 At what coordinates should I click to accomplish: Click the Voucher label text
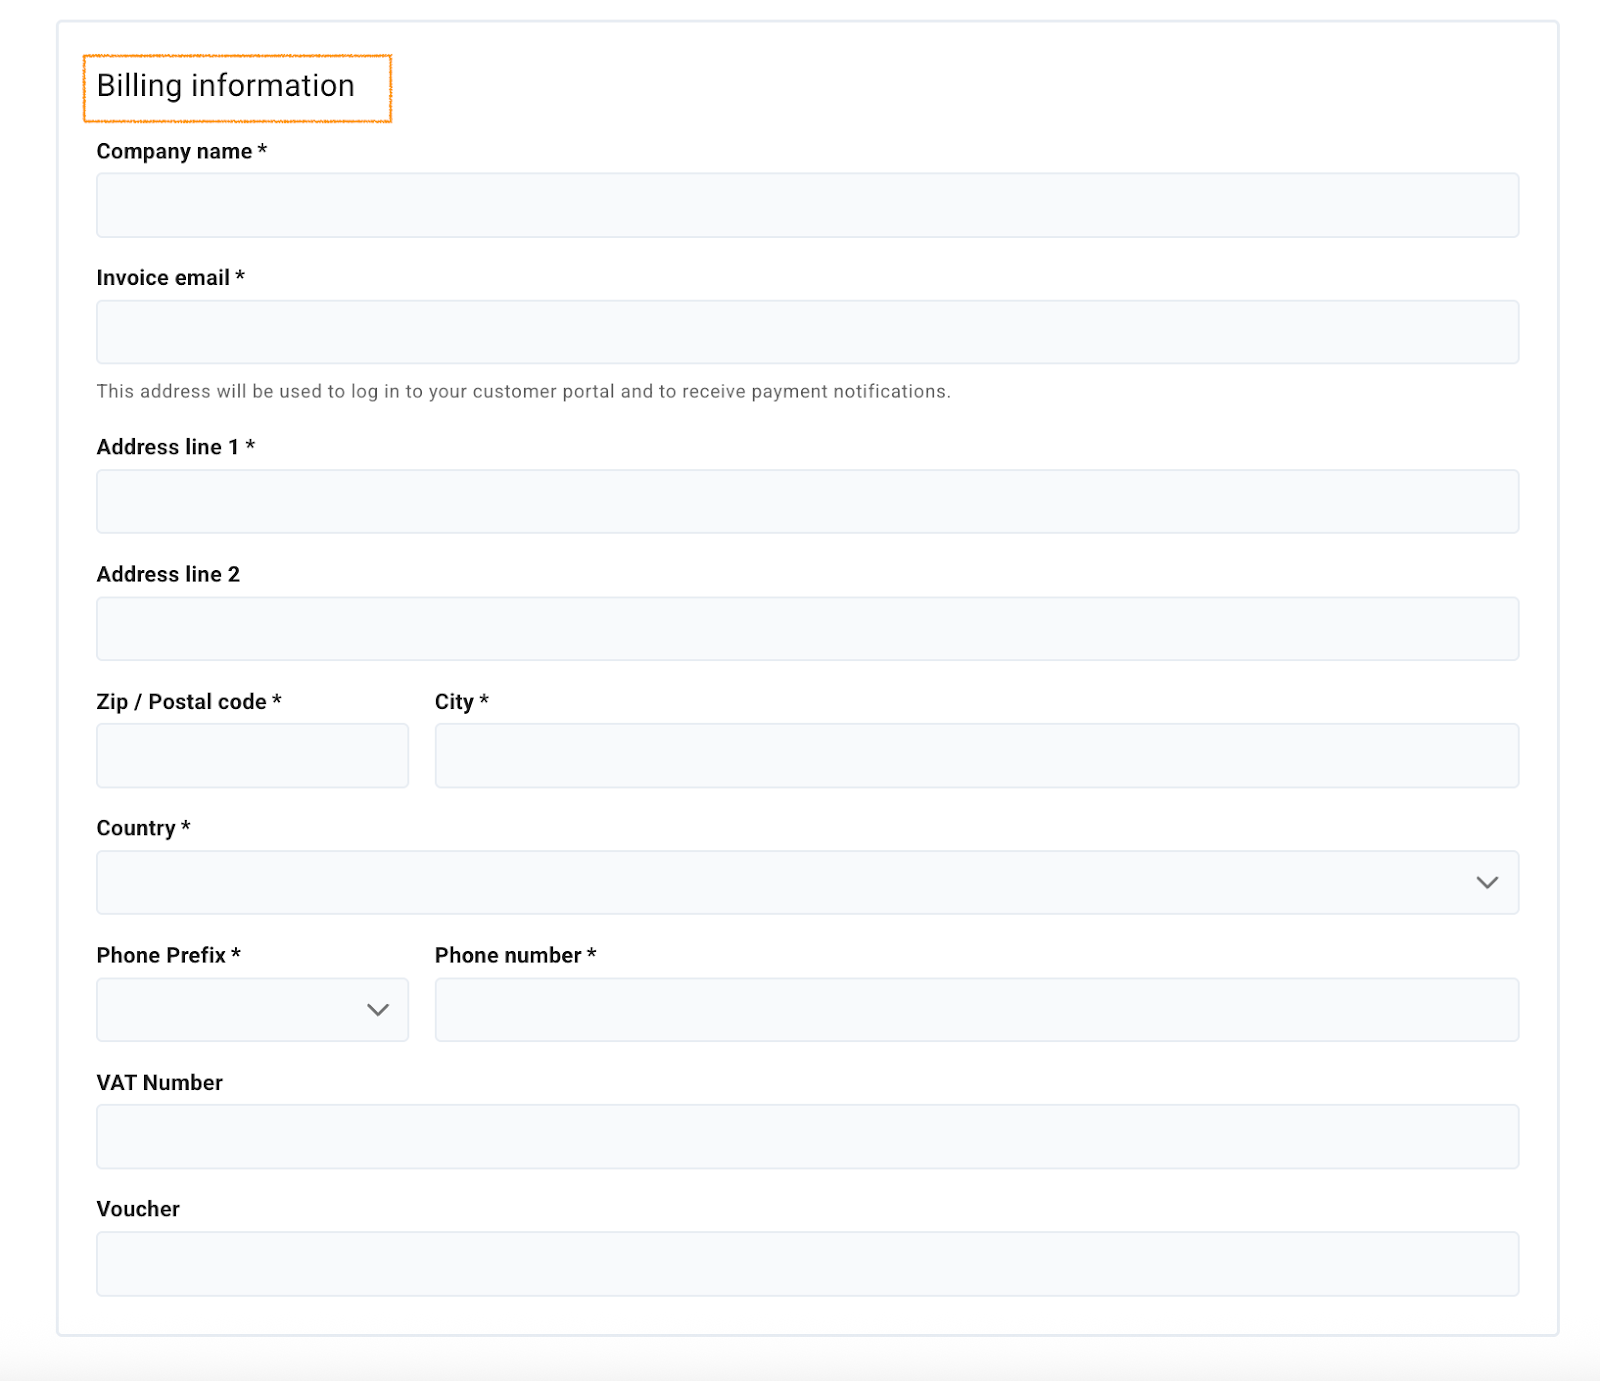click(x=138, y=1209)
